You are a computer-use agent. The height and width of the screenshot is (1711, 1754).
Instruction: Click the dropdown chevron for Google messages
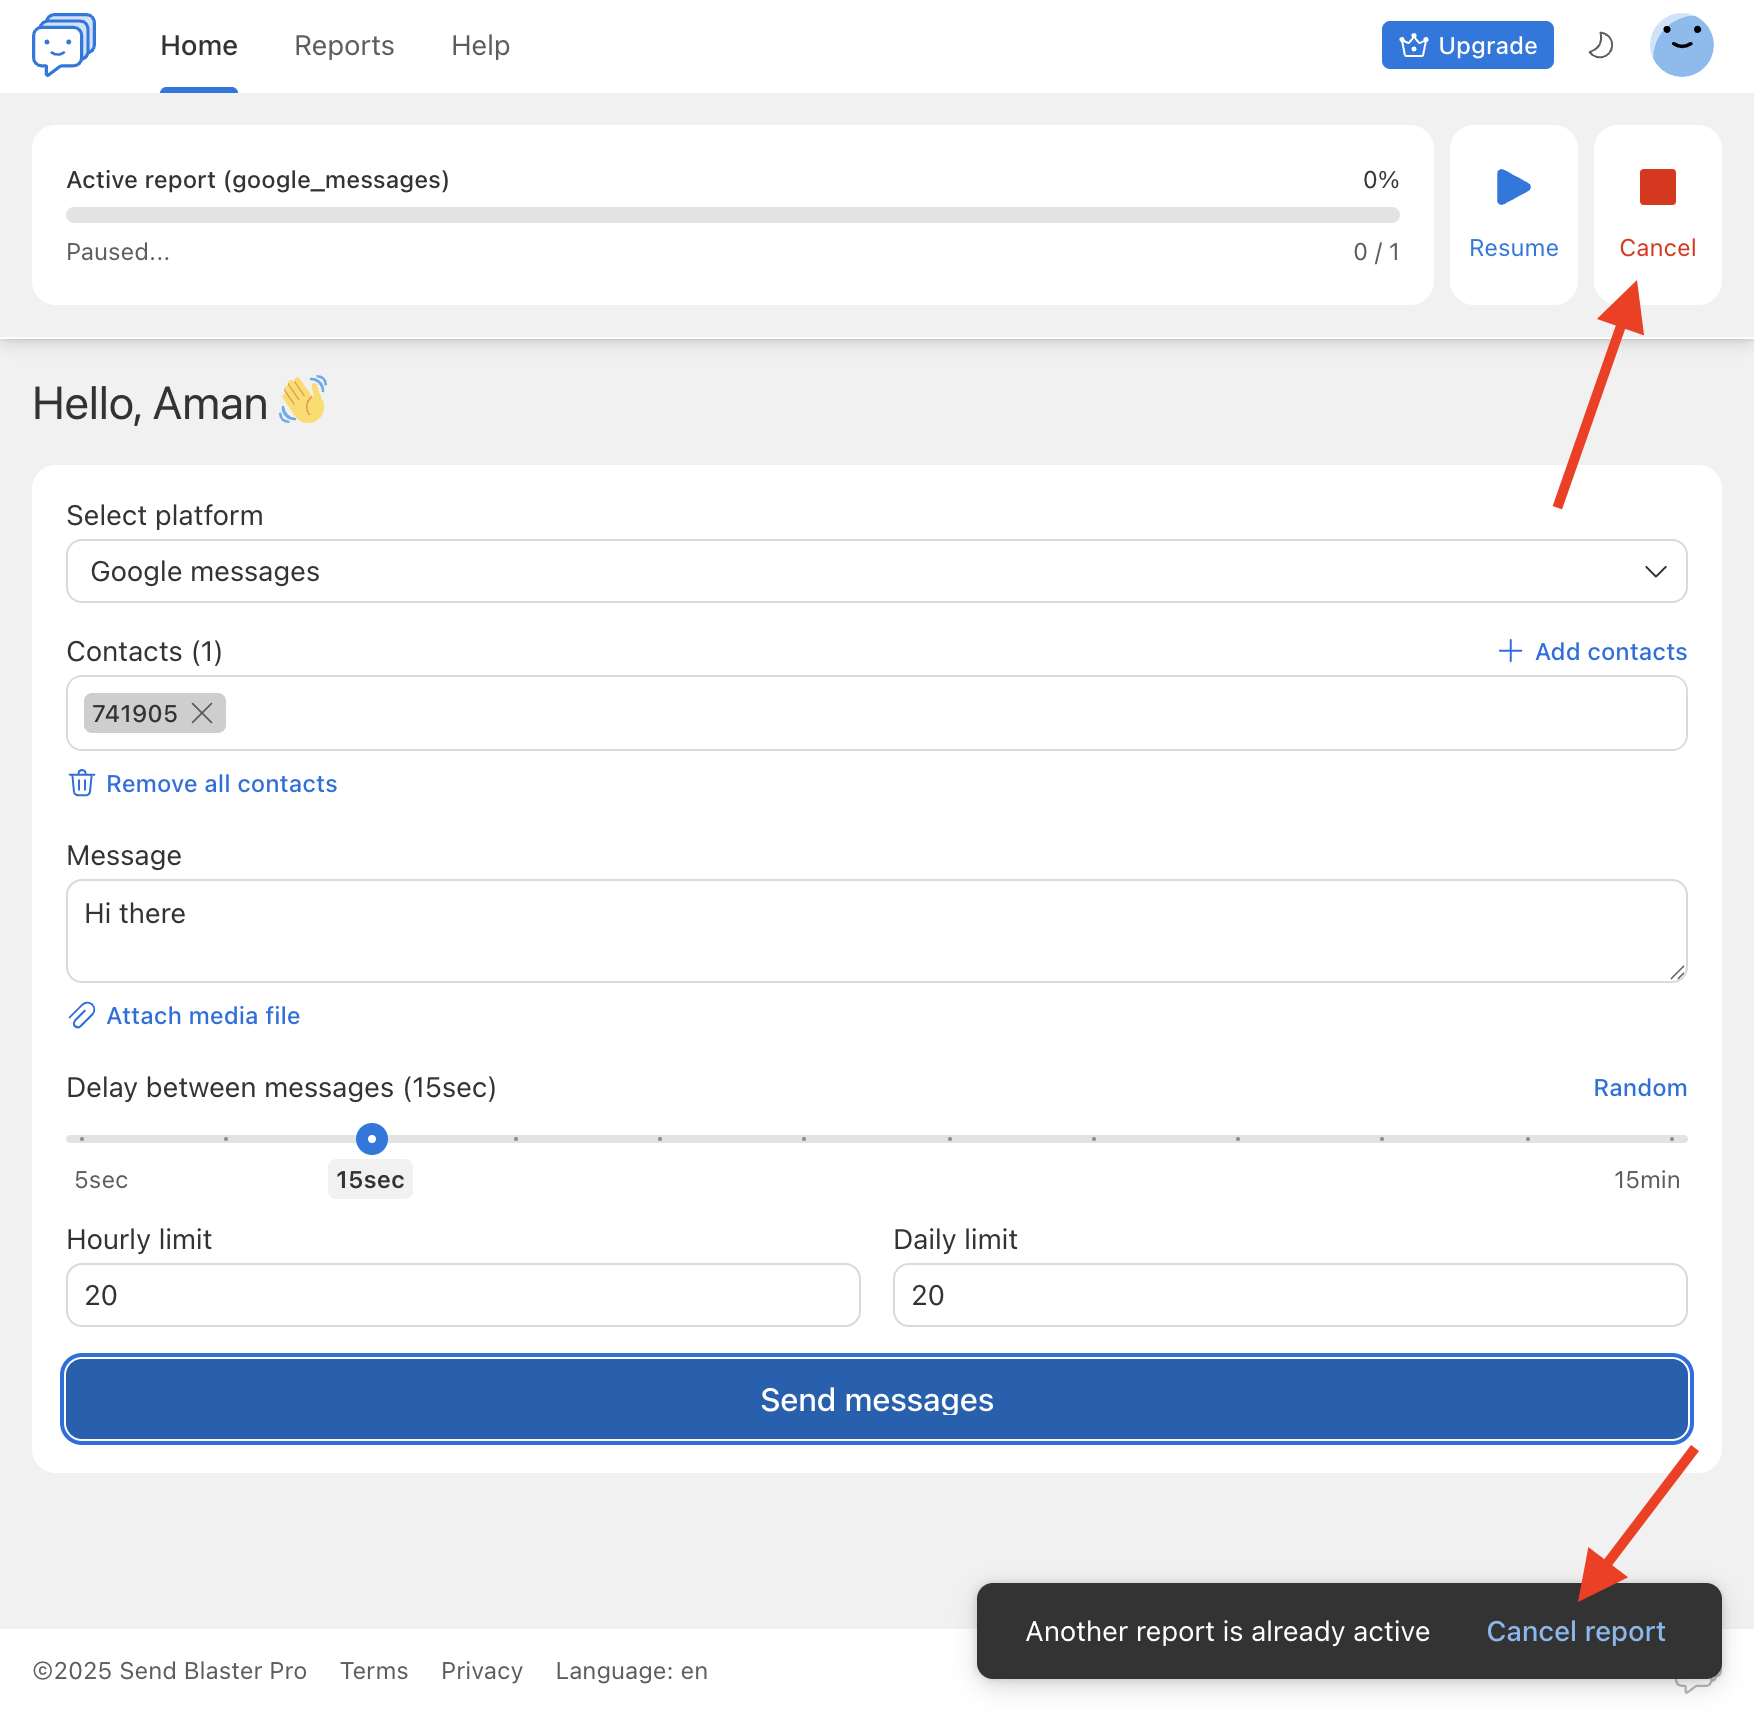(1655, 571)
